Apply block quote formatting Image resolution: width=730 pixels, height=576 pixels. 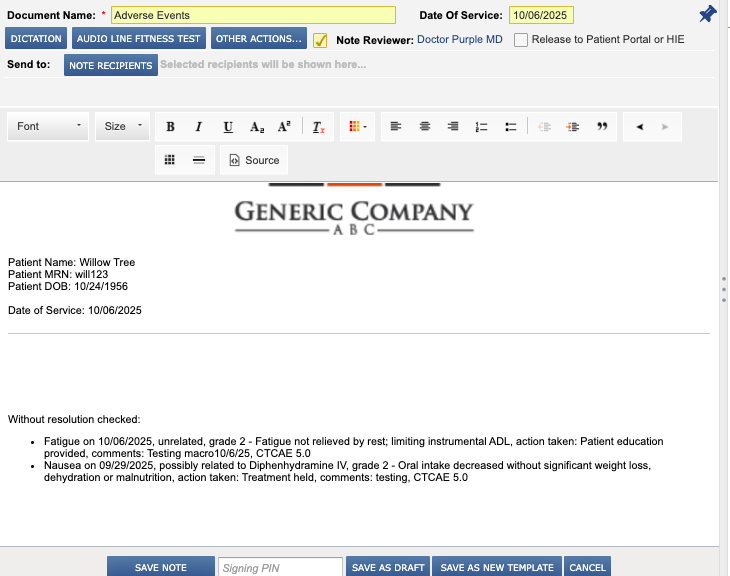point(602,127)
